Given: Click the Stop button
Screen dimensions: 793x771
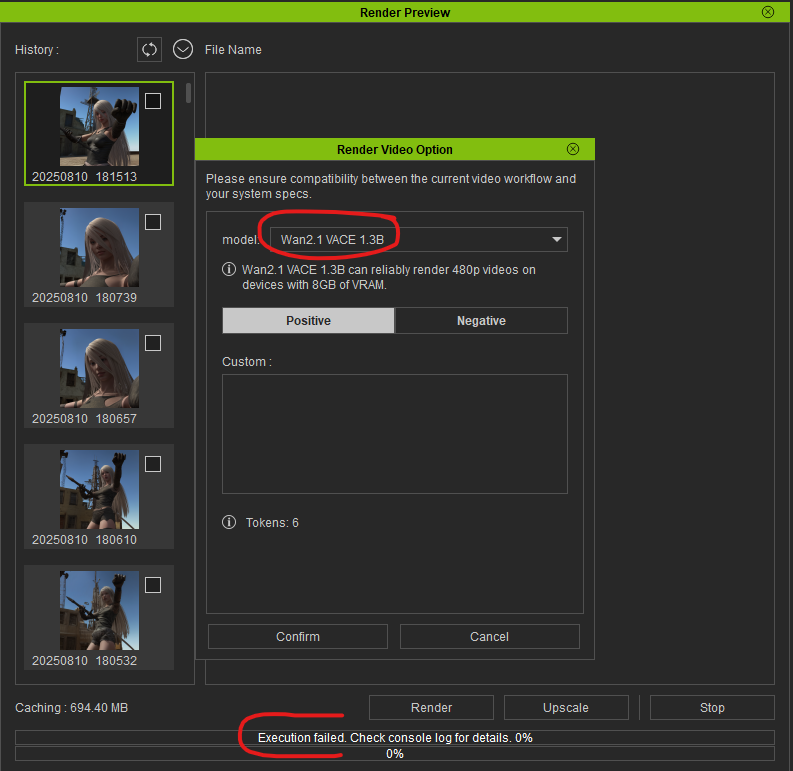Looking at the screenshot, I should point(712,707).
